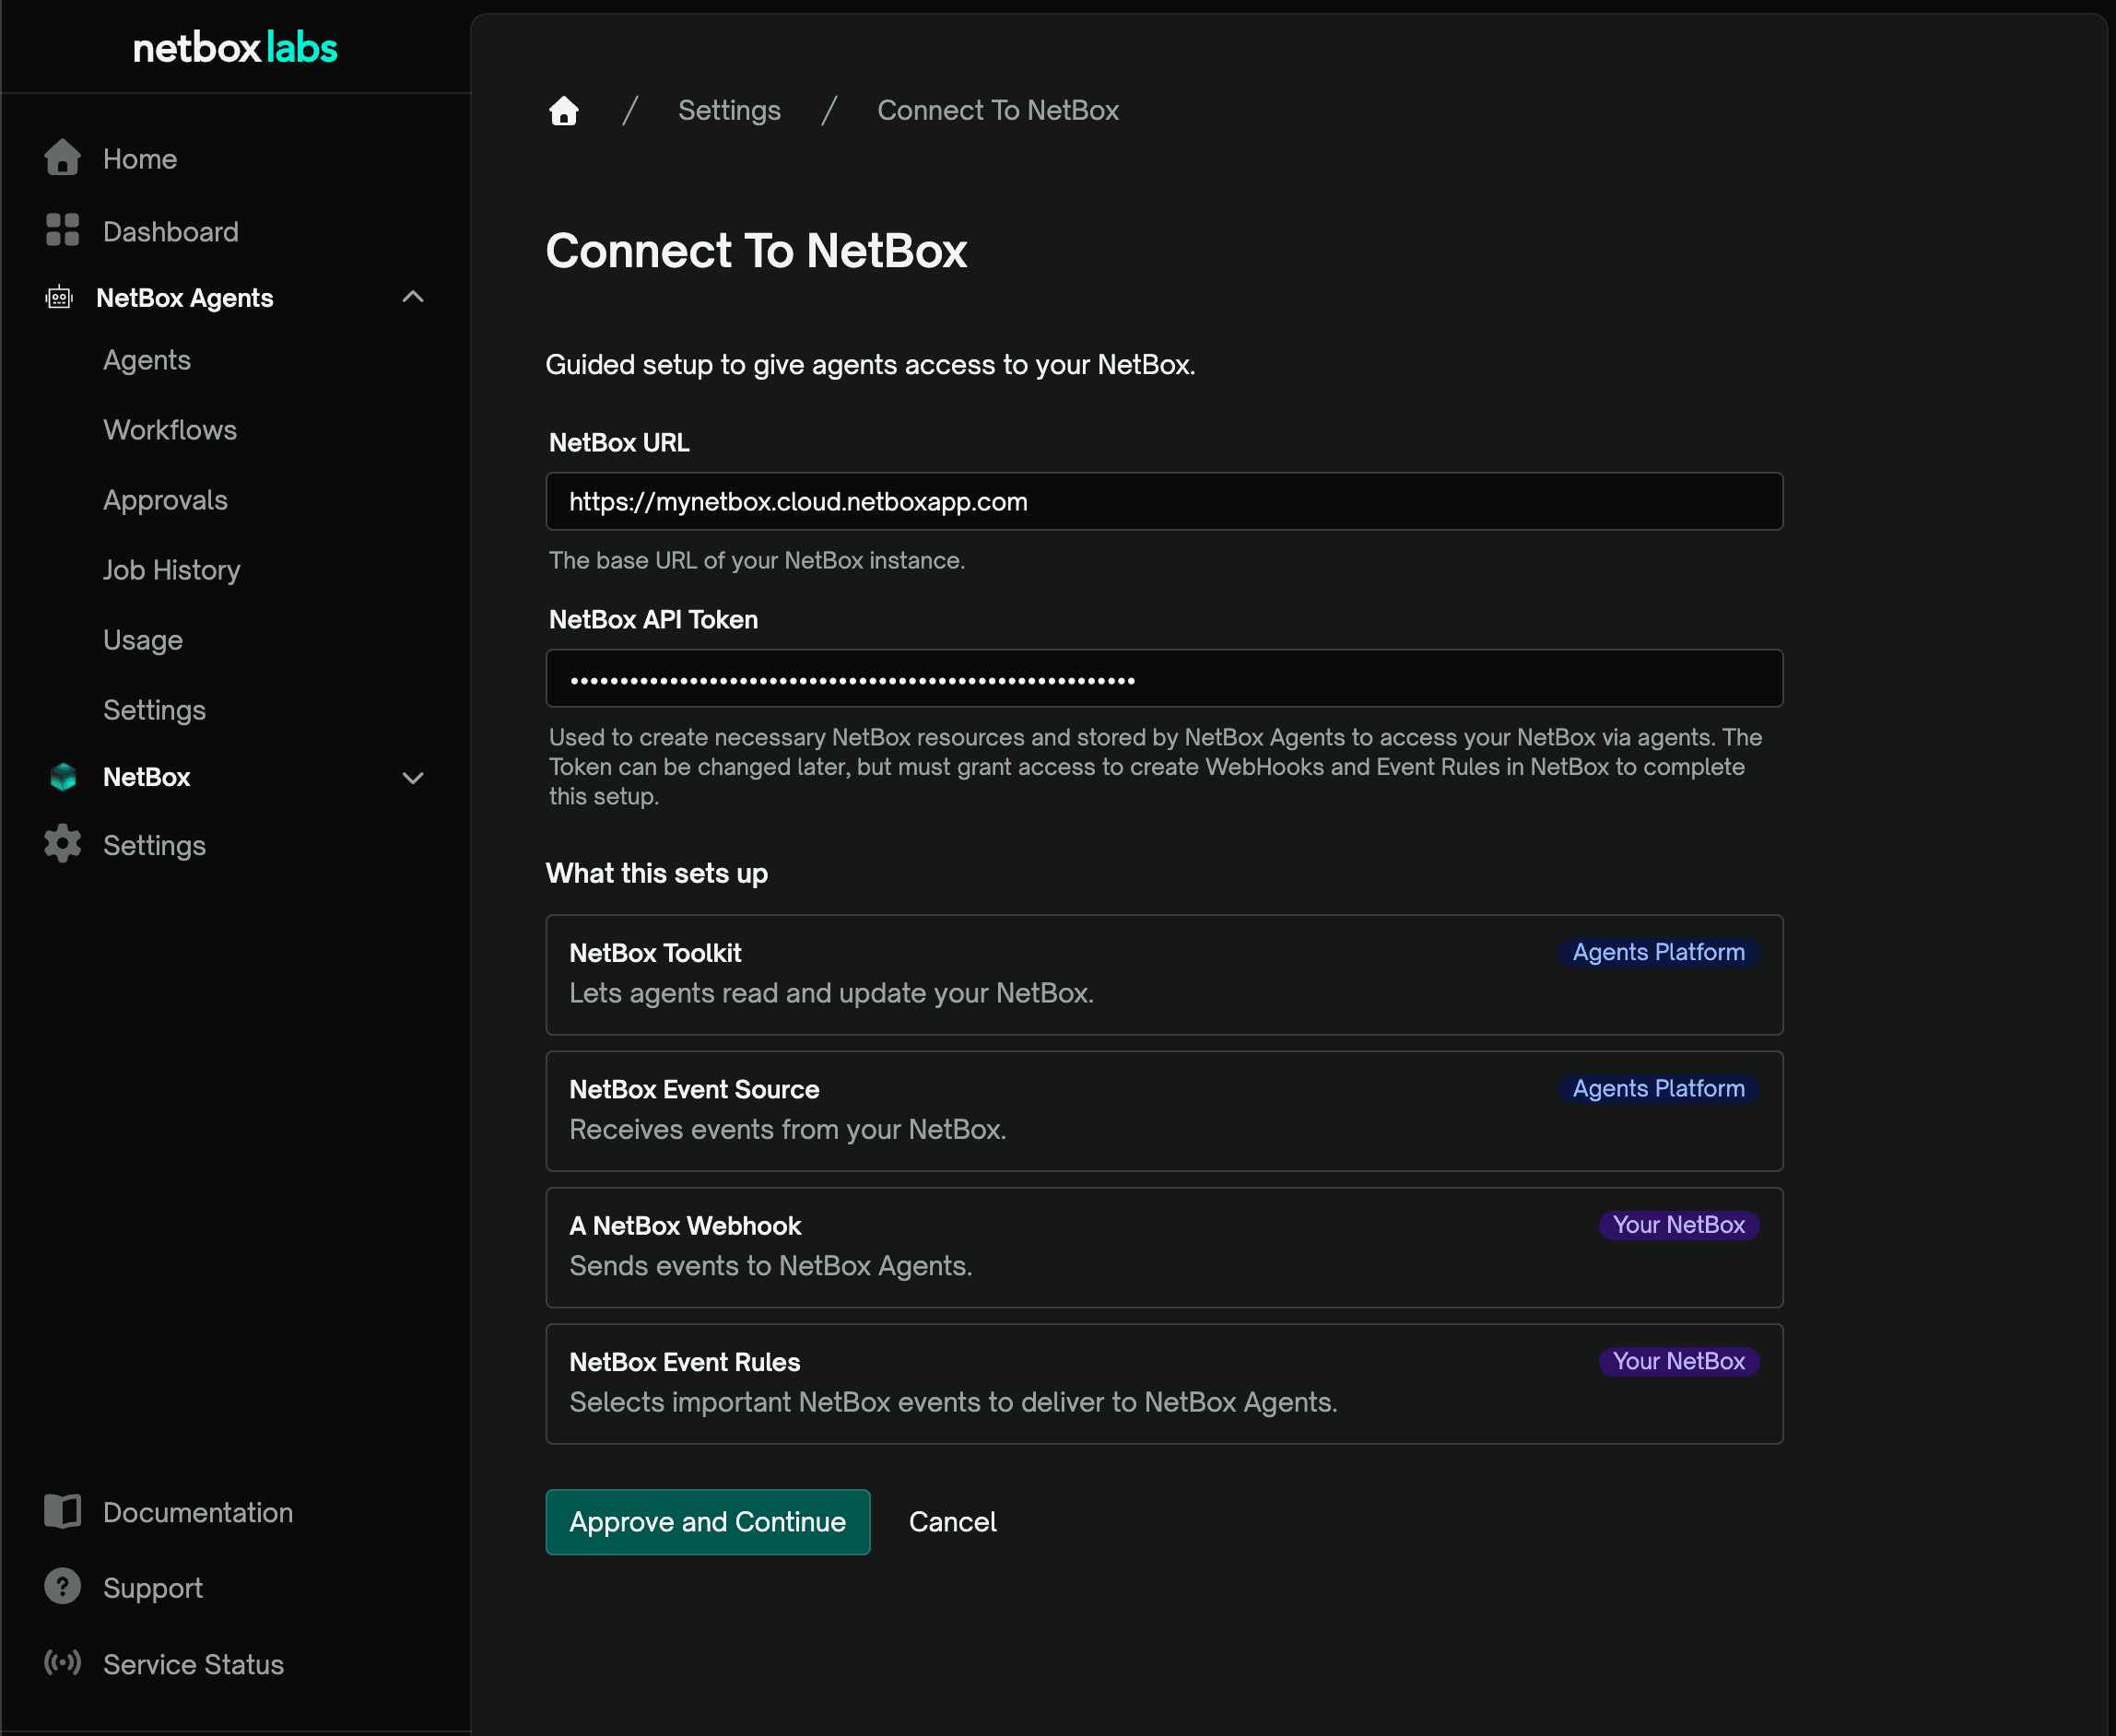
Task: Click the Home house icon in sidebar
Action: pos(62,158)
